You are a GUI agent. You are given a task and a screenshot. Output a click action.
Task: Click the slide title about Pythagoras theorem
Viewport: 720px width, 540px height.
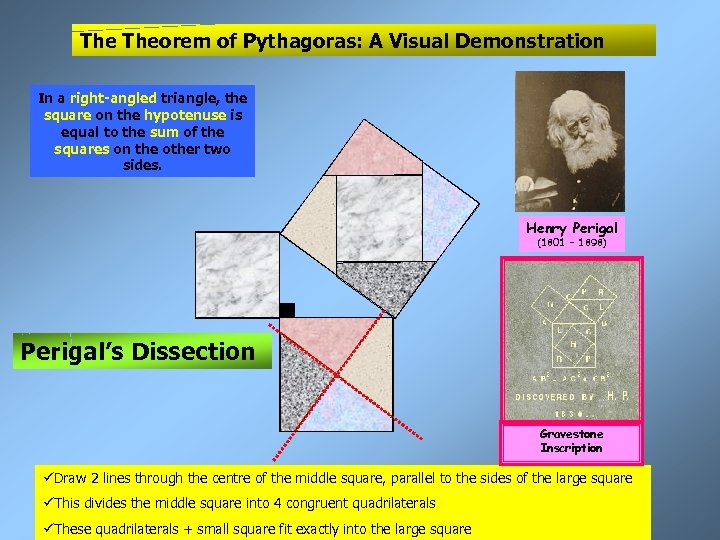click(363, 40)
